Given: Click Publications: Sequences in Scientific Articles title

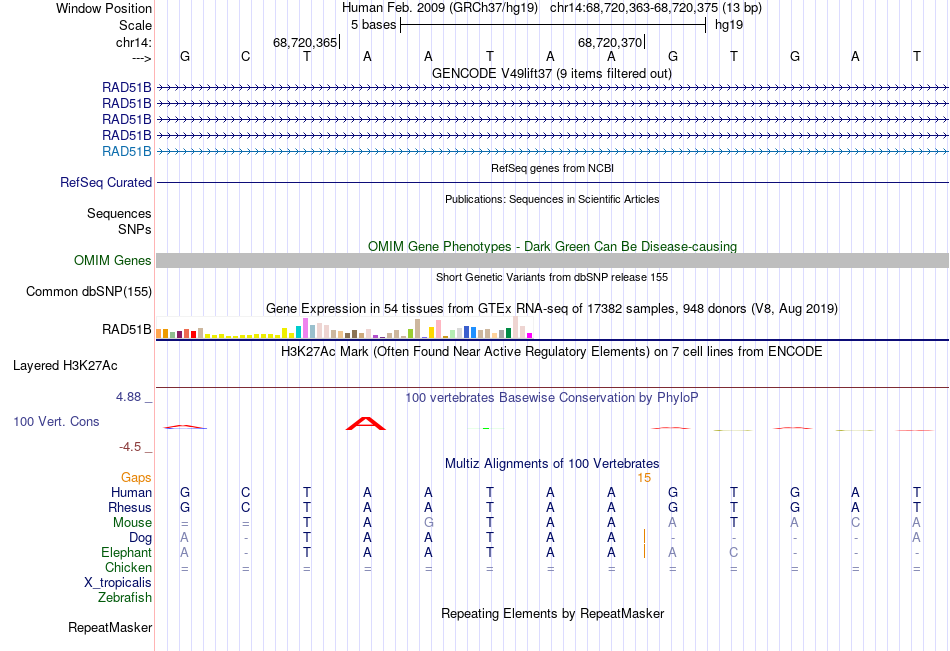Looking at the screenshot, I should click(552, 199).
